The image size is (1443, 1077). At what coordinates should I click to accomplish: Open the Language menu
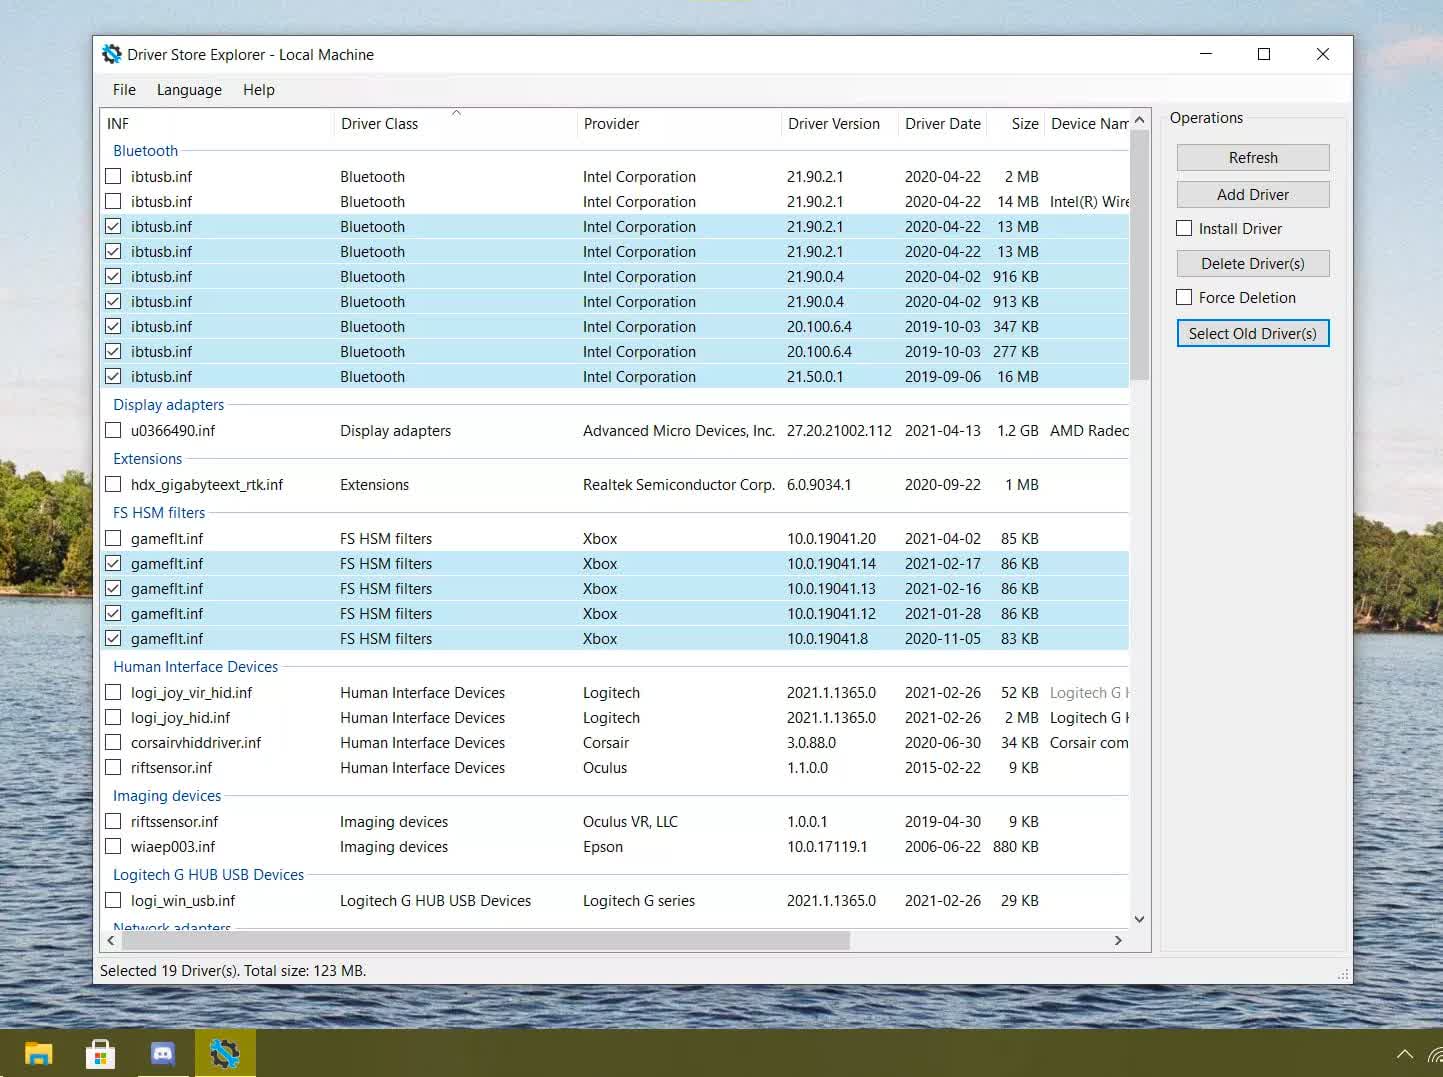pos(189,90)
